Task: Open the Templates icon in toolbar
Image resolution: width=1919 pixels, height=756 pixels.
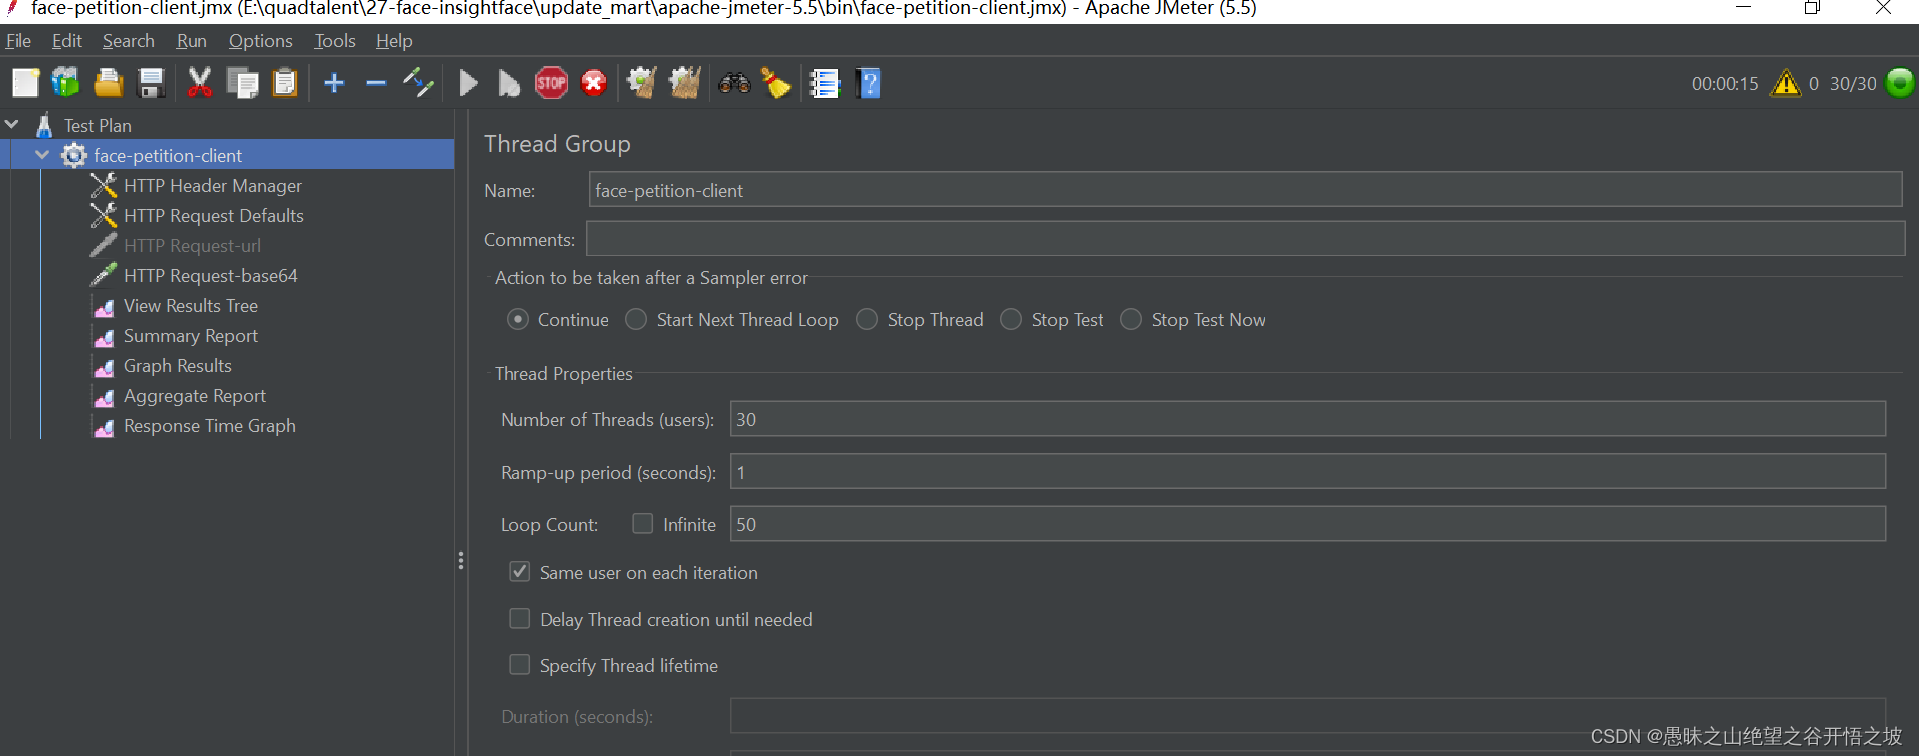Action: [66, 83]
